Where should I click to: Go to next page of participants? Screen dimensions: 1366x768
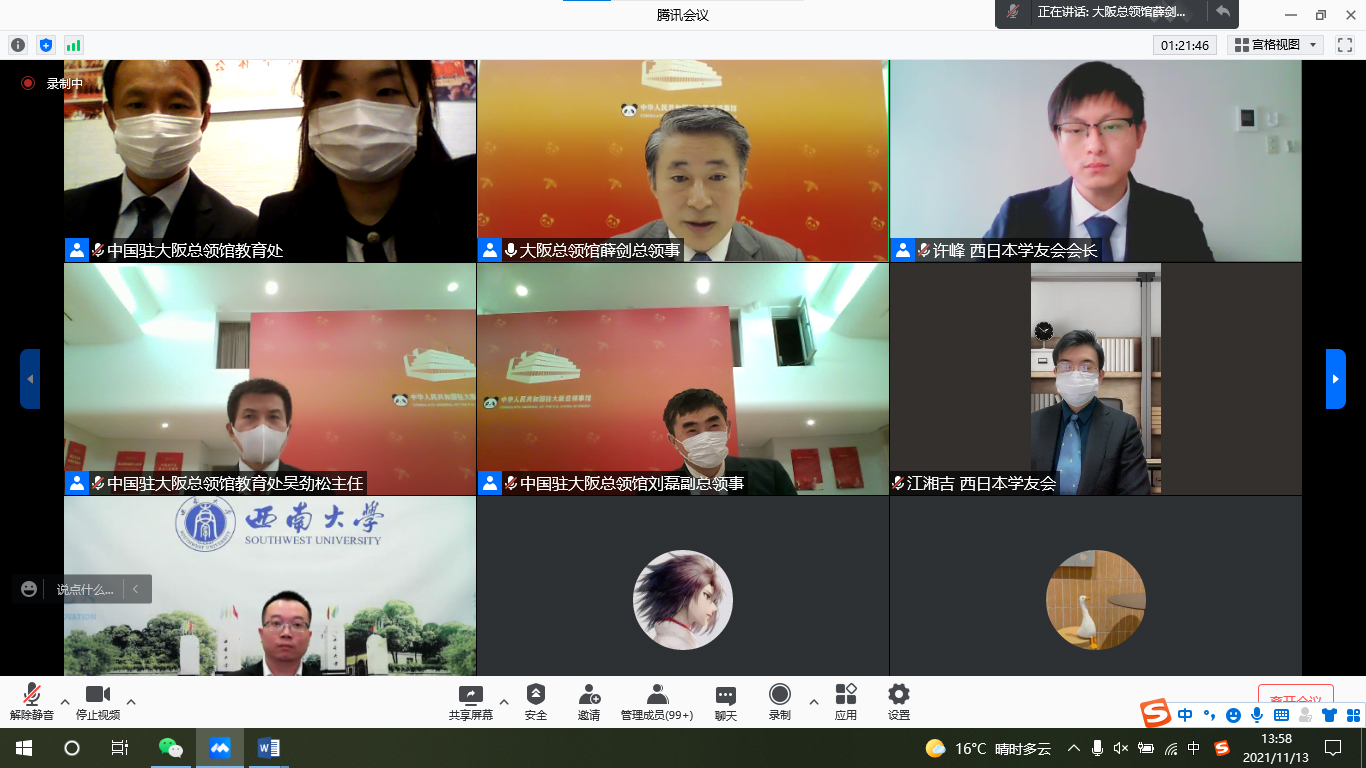pyautogui.click(x=1335, y=379)
